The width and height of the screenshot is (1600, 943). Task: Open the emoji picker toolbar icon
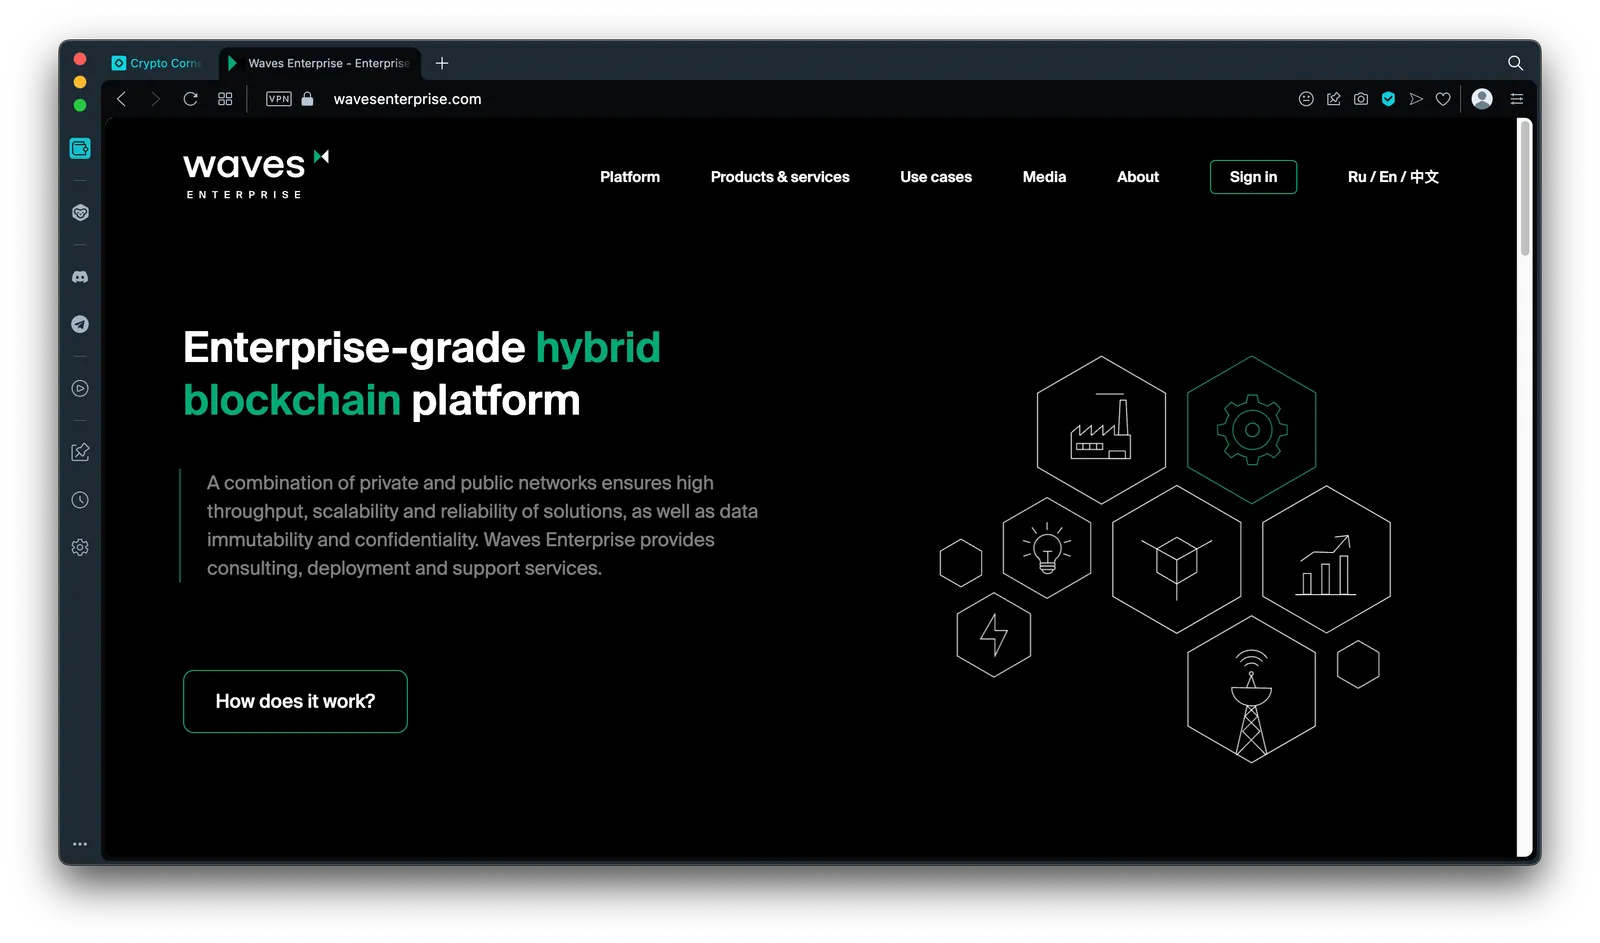click(x=1306, y=99)
